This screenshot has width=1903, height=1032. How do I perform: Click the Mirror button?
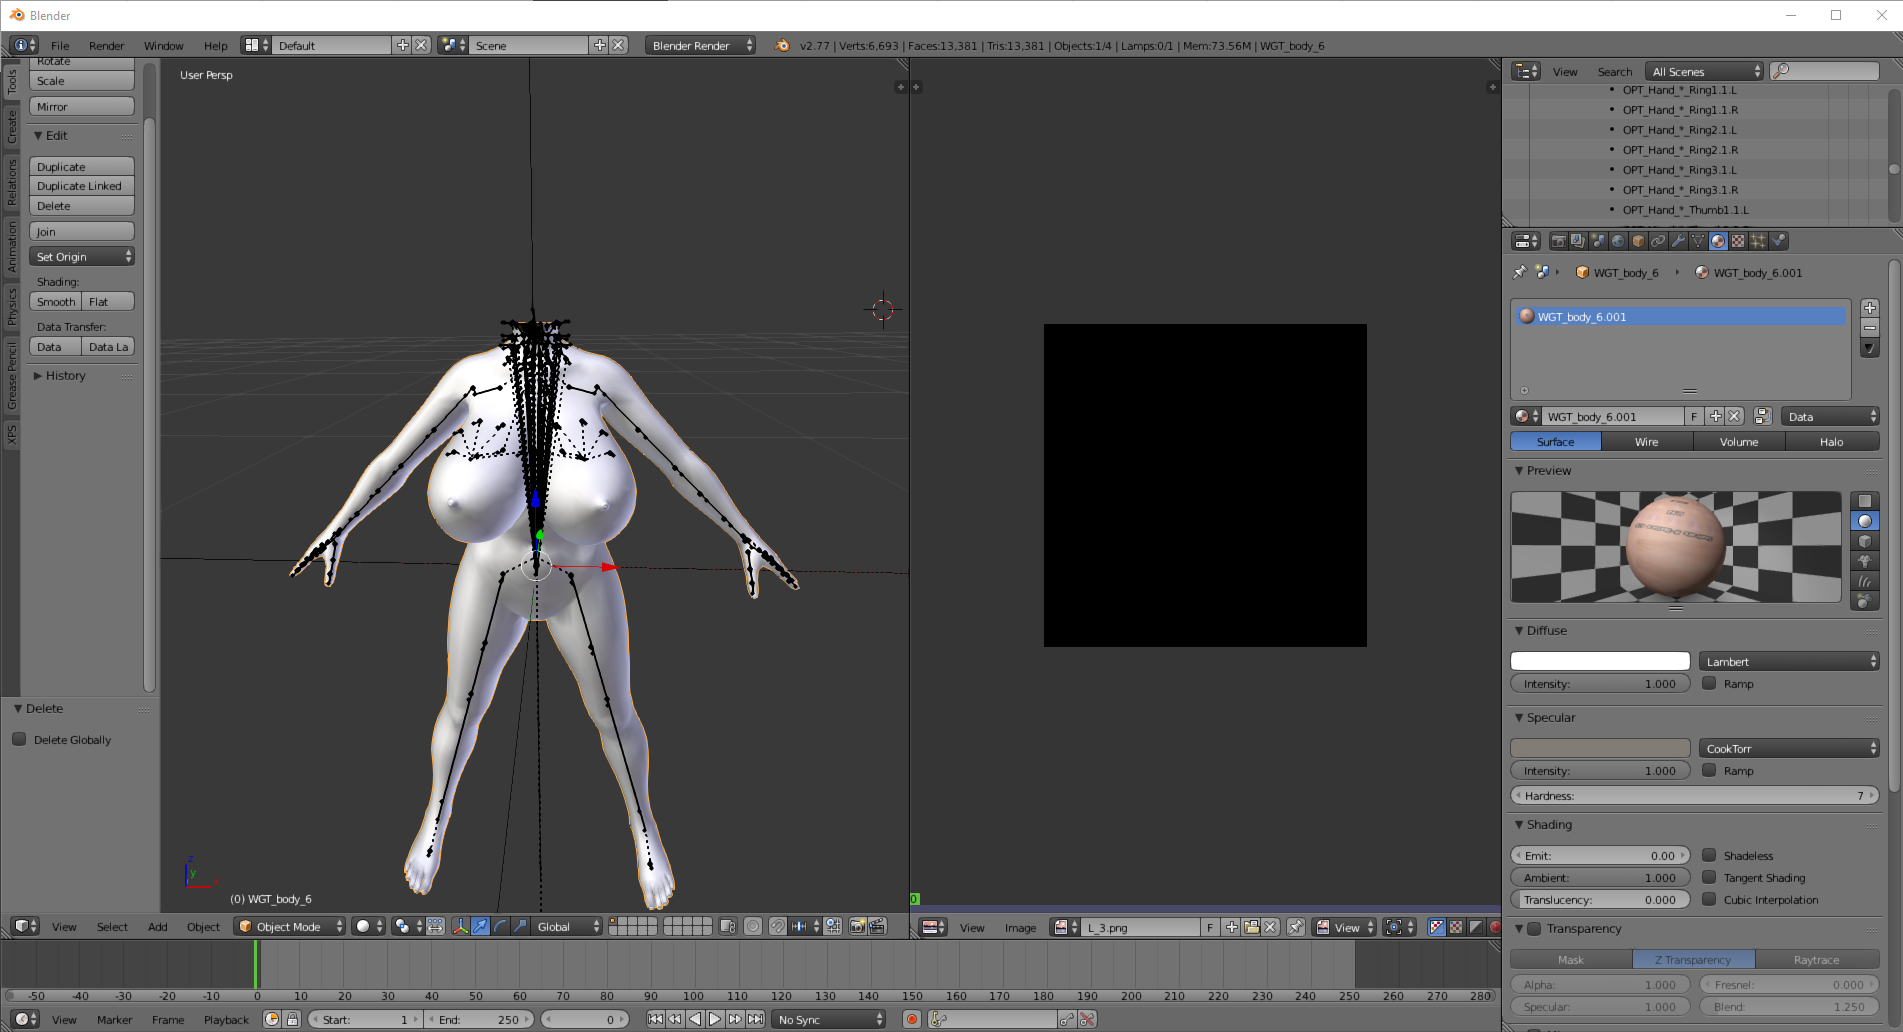click(x=82, y=107)
